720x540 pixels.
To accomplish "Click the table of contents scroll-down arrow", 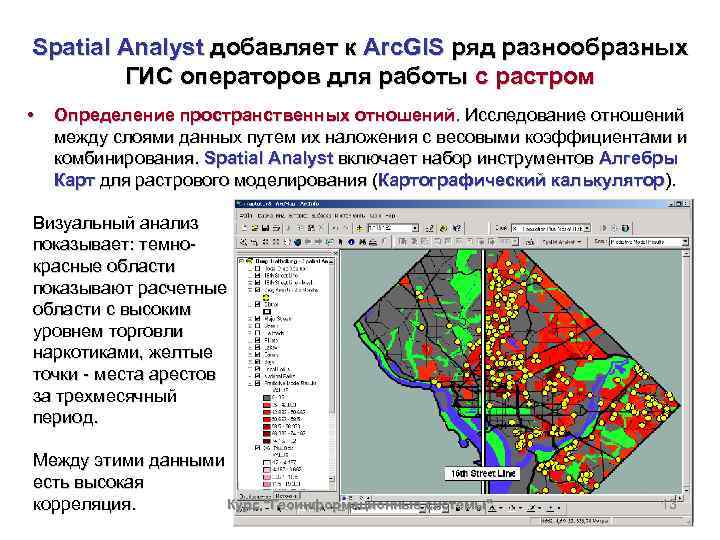I will pos(332,478).
